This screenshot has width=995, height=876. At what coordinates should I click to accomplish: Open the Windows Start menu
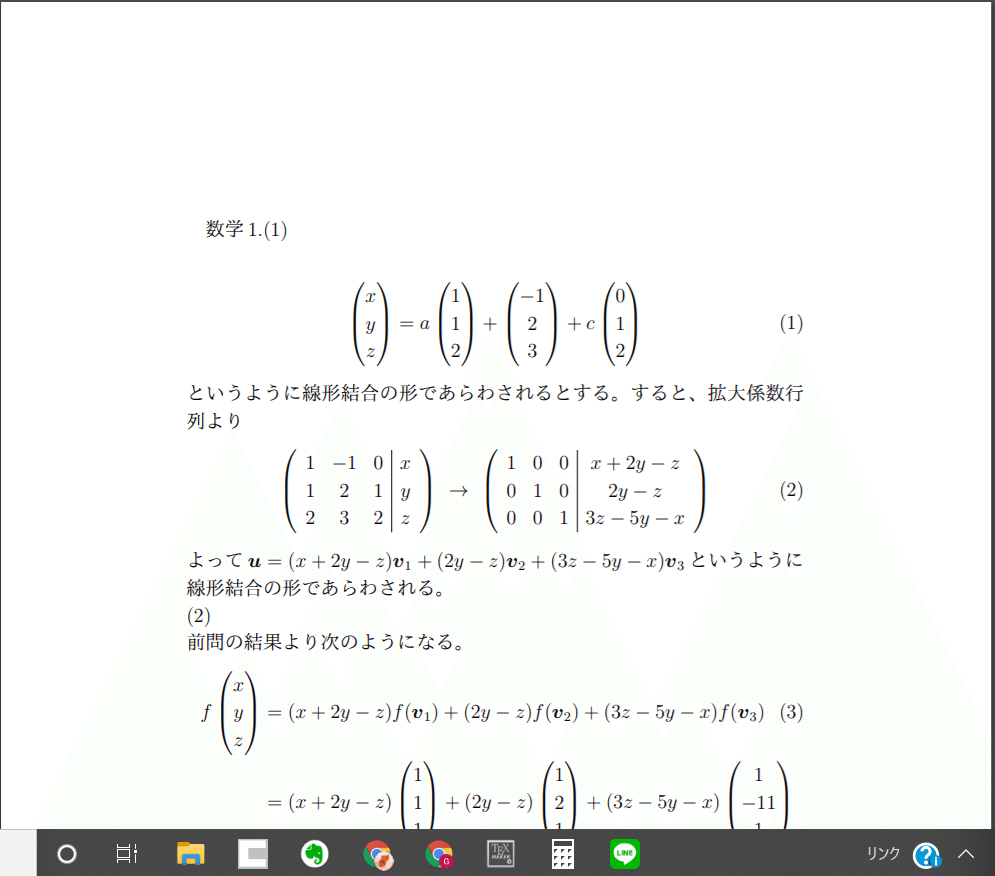(x=65, y=853)
